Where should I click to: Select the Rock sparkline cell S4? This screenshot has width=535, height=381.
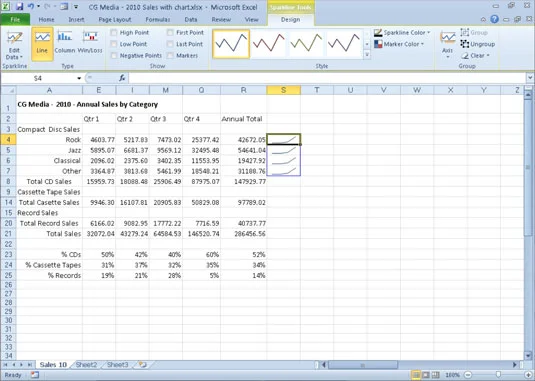click(x=284, y=140)
